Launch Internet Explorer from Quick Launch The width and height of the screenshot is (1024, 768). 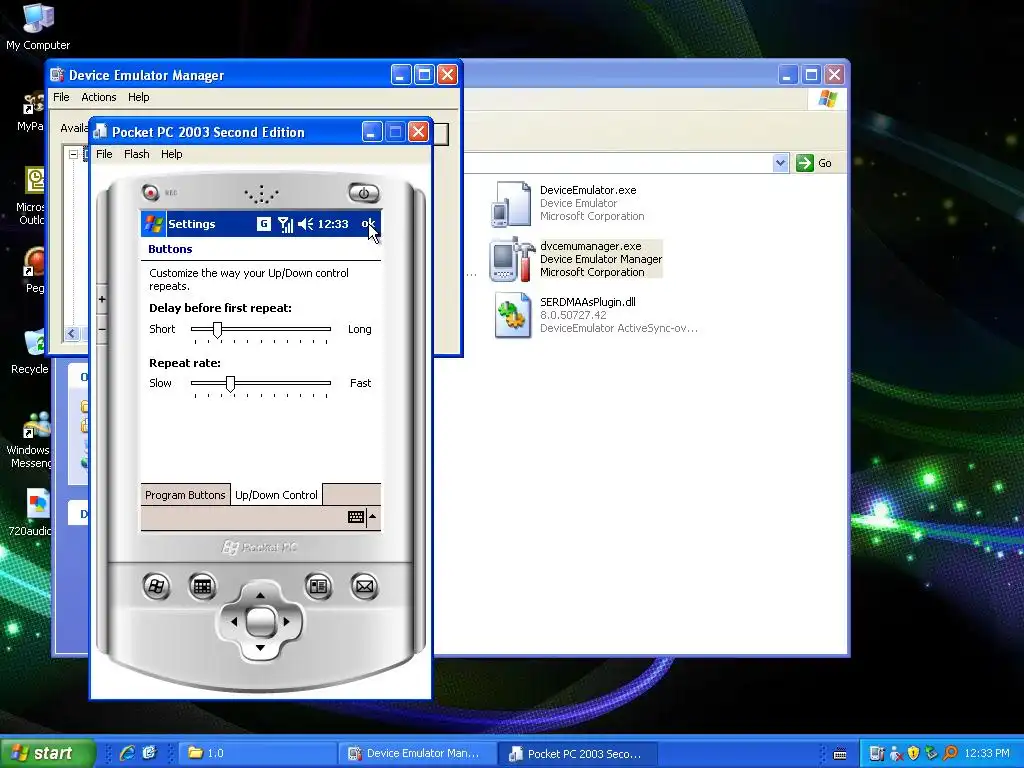[x=127, y=753]
